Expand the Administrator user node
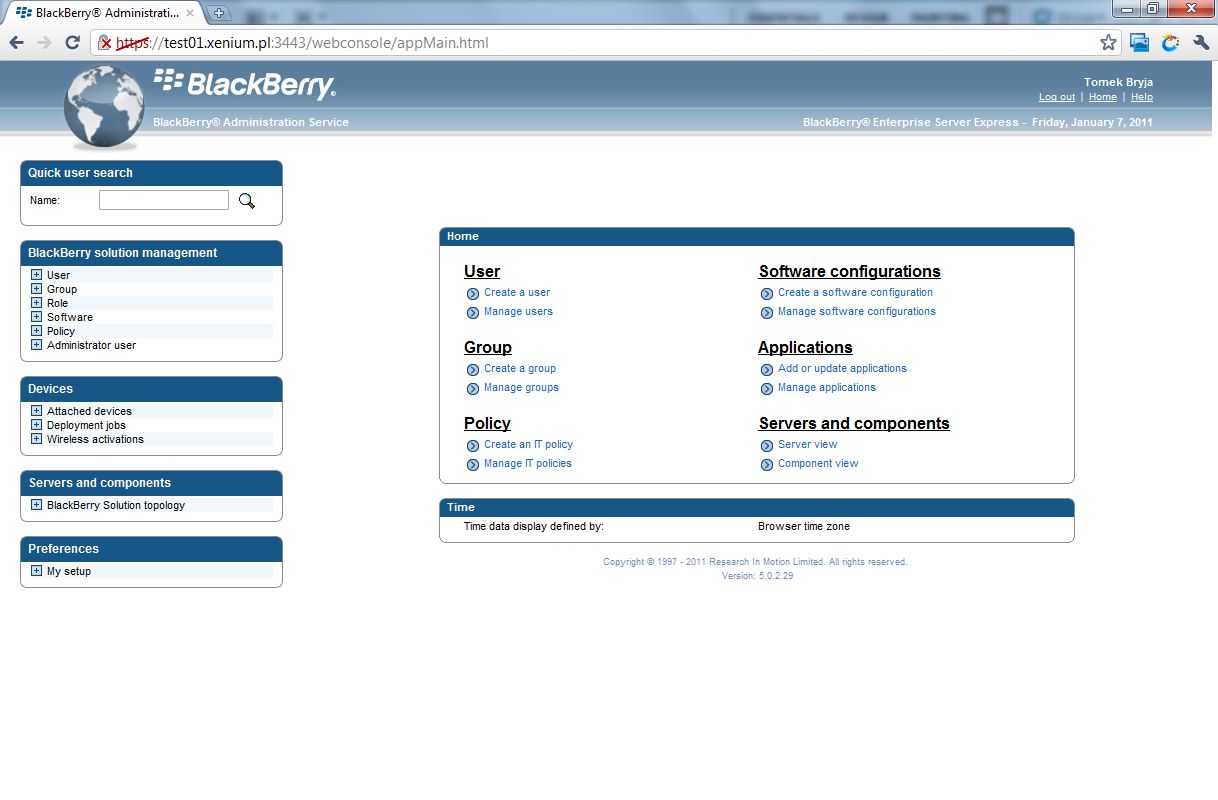 click(x=36, y=345)
